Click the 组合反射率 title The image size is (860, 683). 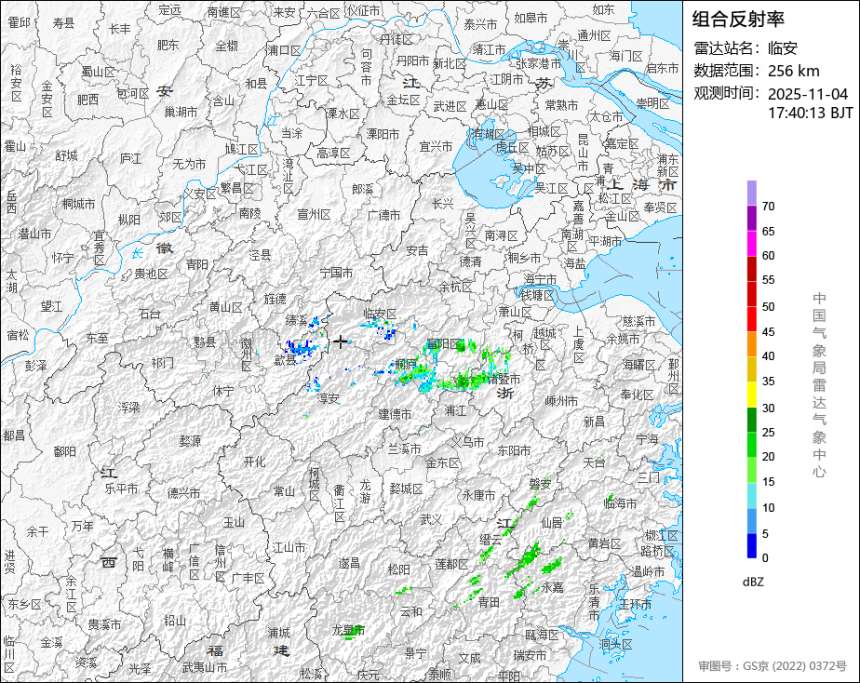(x=738, y=19)
